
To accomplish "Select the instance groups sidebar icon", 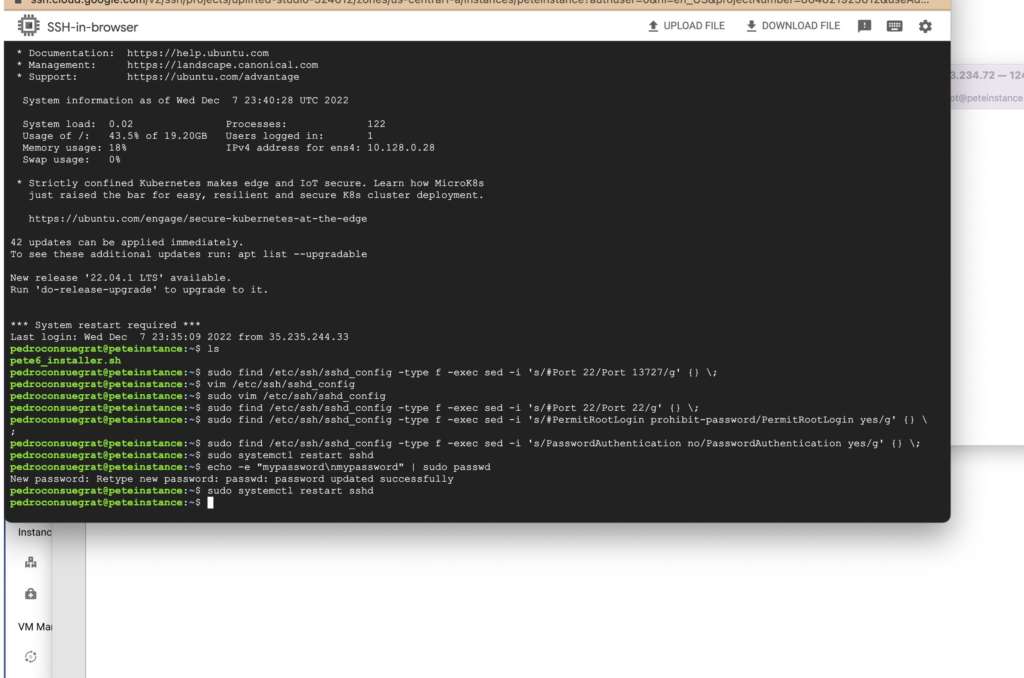I will coord(31,562).
